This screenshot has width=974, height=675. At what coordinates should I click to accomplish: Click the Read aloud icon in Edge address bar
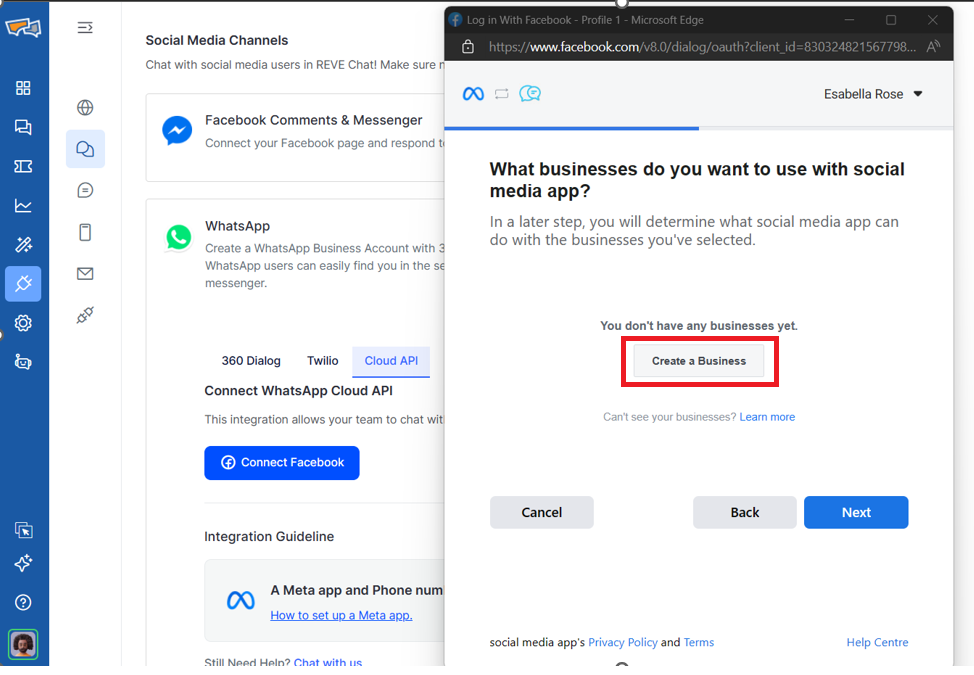[933, 47]
